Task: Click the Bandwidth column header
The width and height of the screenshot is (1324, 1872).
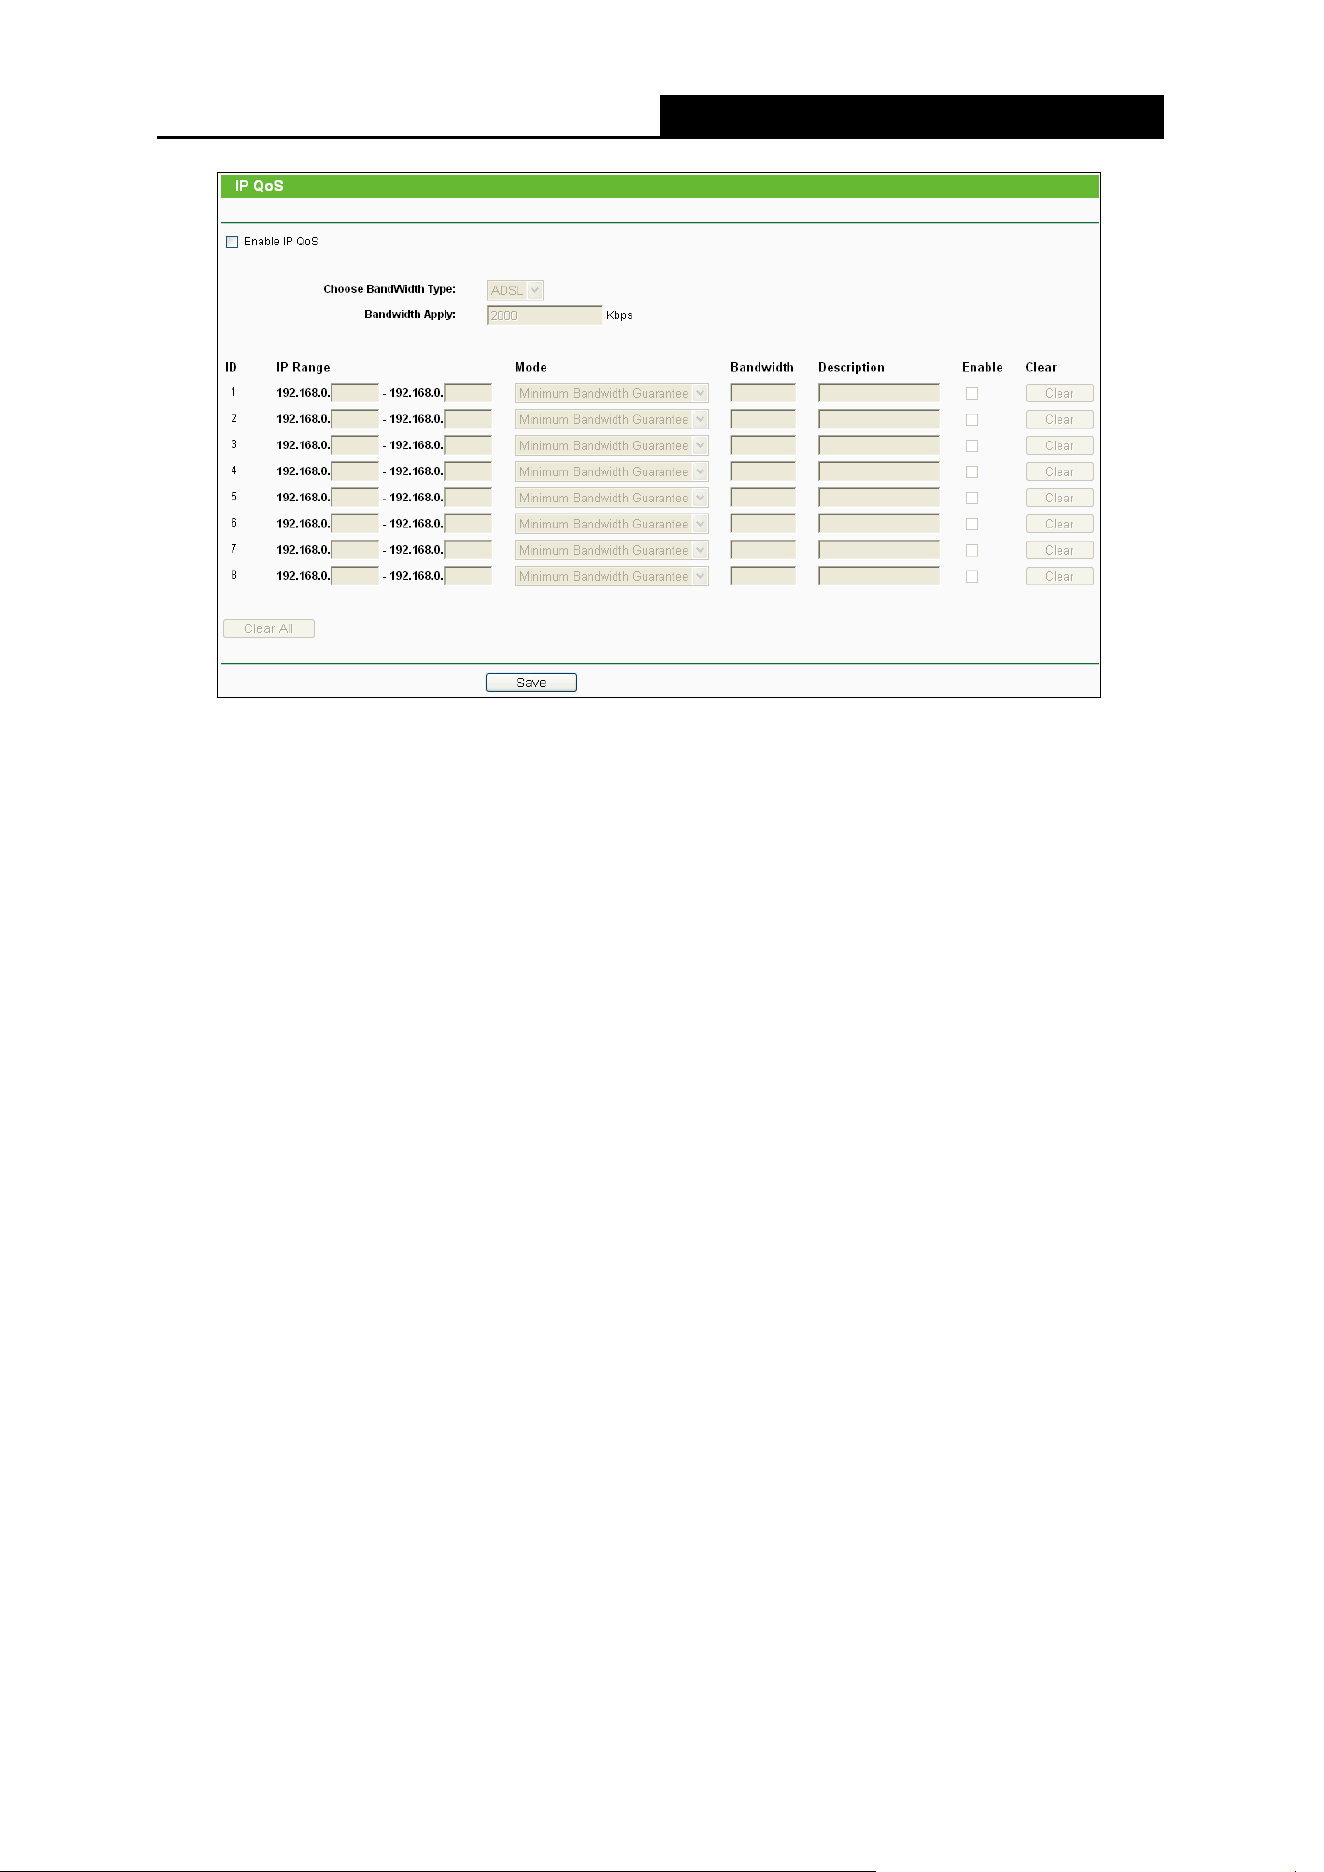Action: coord(762,368)
